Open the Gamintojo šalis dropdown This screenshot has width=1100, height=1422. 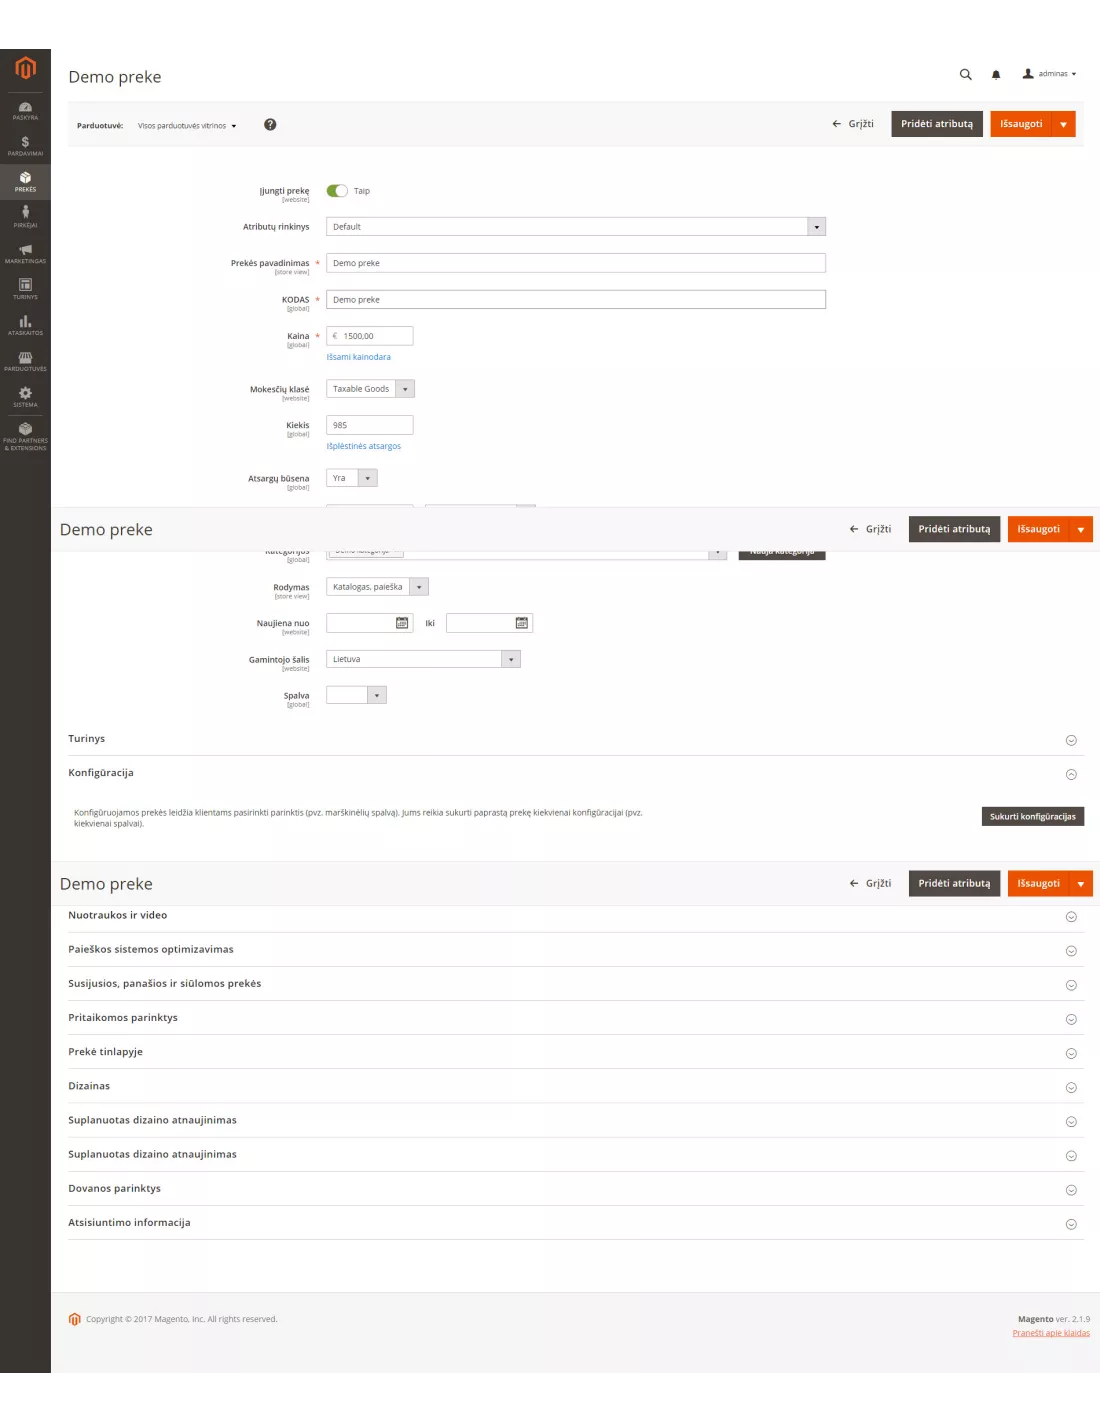click(423, 659)
